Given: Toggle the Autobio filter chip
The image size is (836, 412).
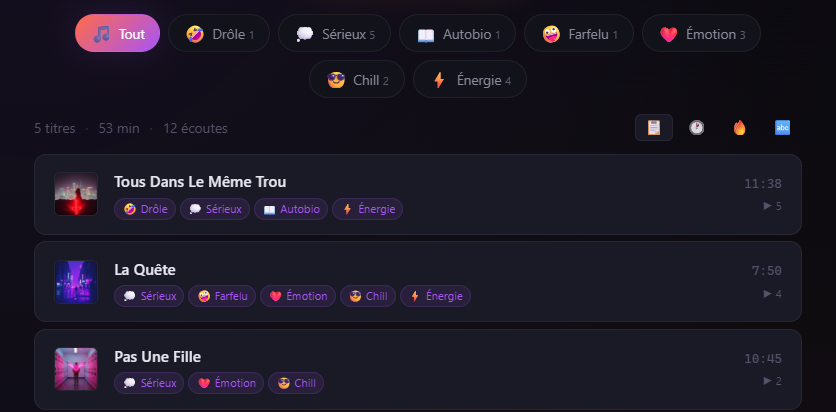Looking at the screenshot, I should pos(457,34).
